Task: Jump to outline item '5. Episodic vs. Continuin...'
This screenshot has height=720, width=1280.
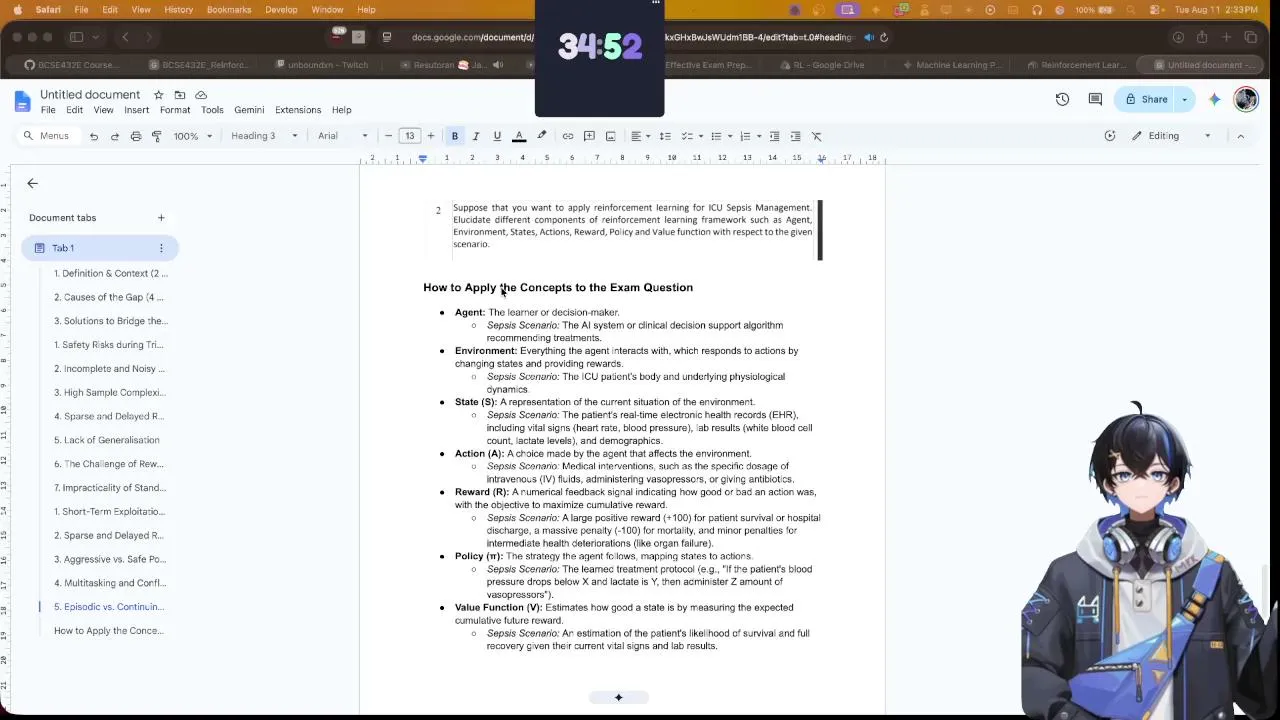Action: point(109,607)
